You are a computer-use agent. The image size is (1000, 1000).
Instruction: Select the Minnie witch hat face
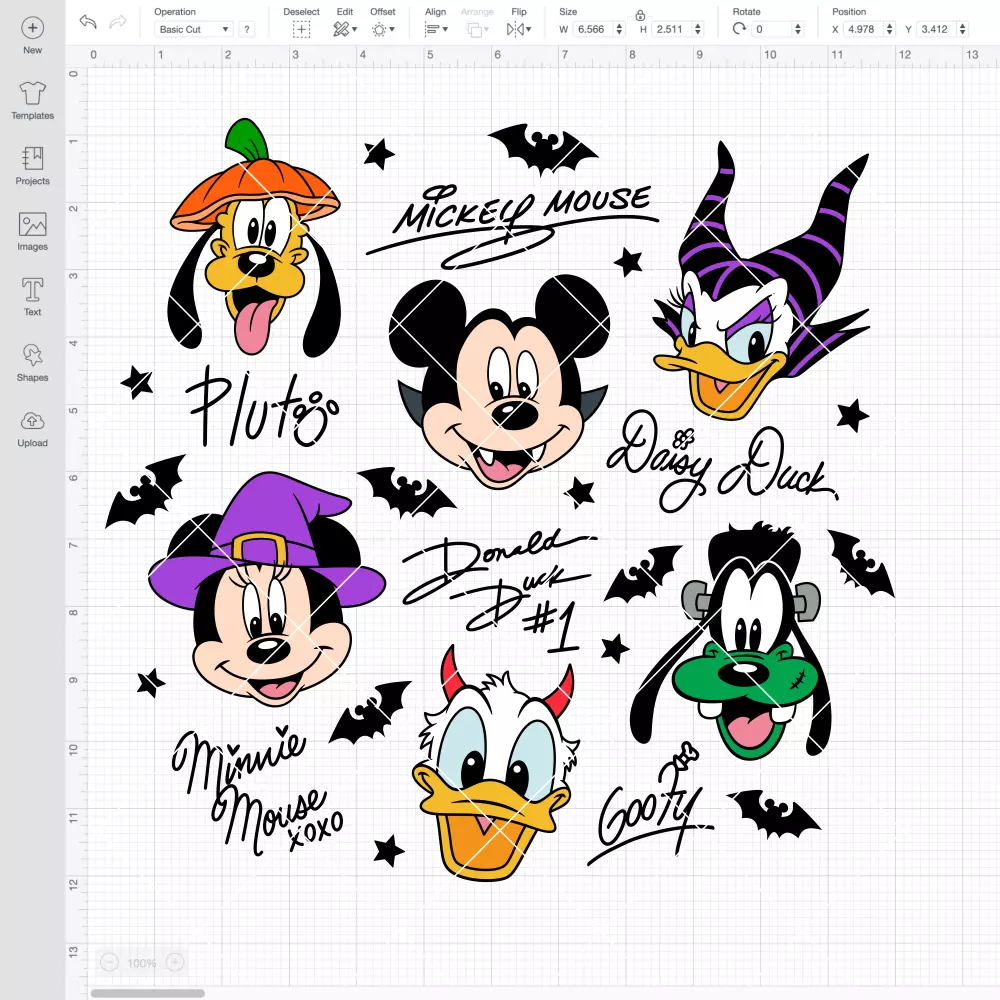tap(267, 589)
